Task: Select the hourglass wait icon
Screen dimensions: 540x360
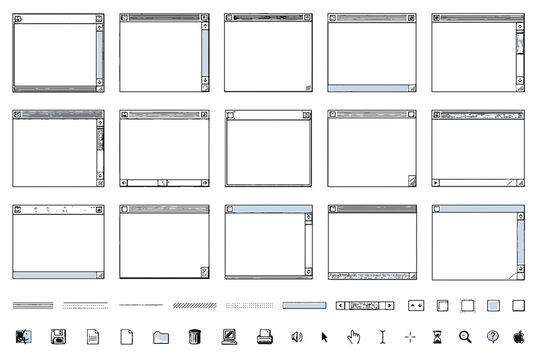Action: pos(437,337)
